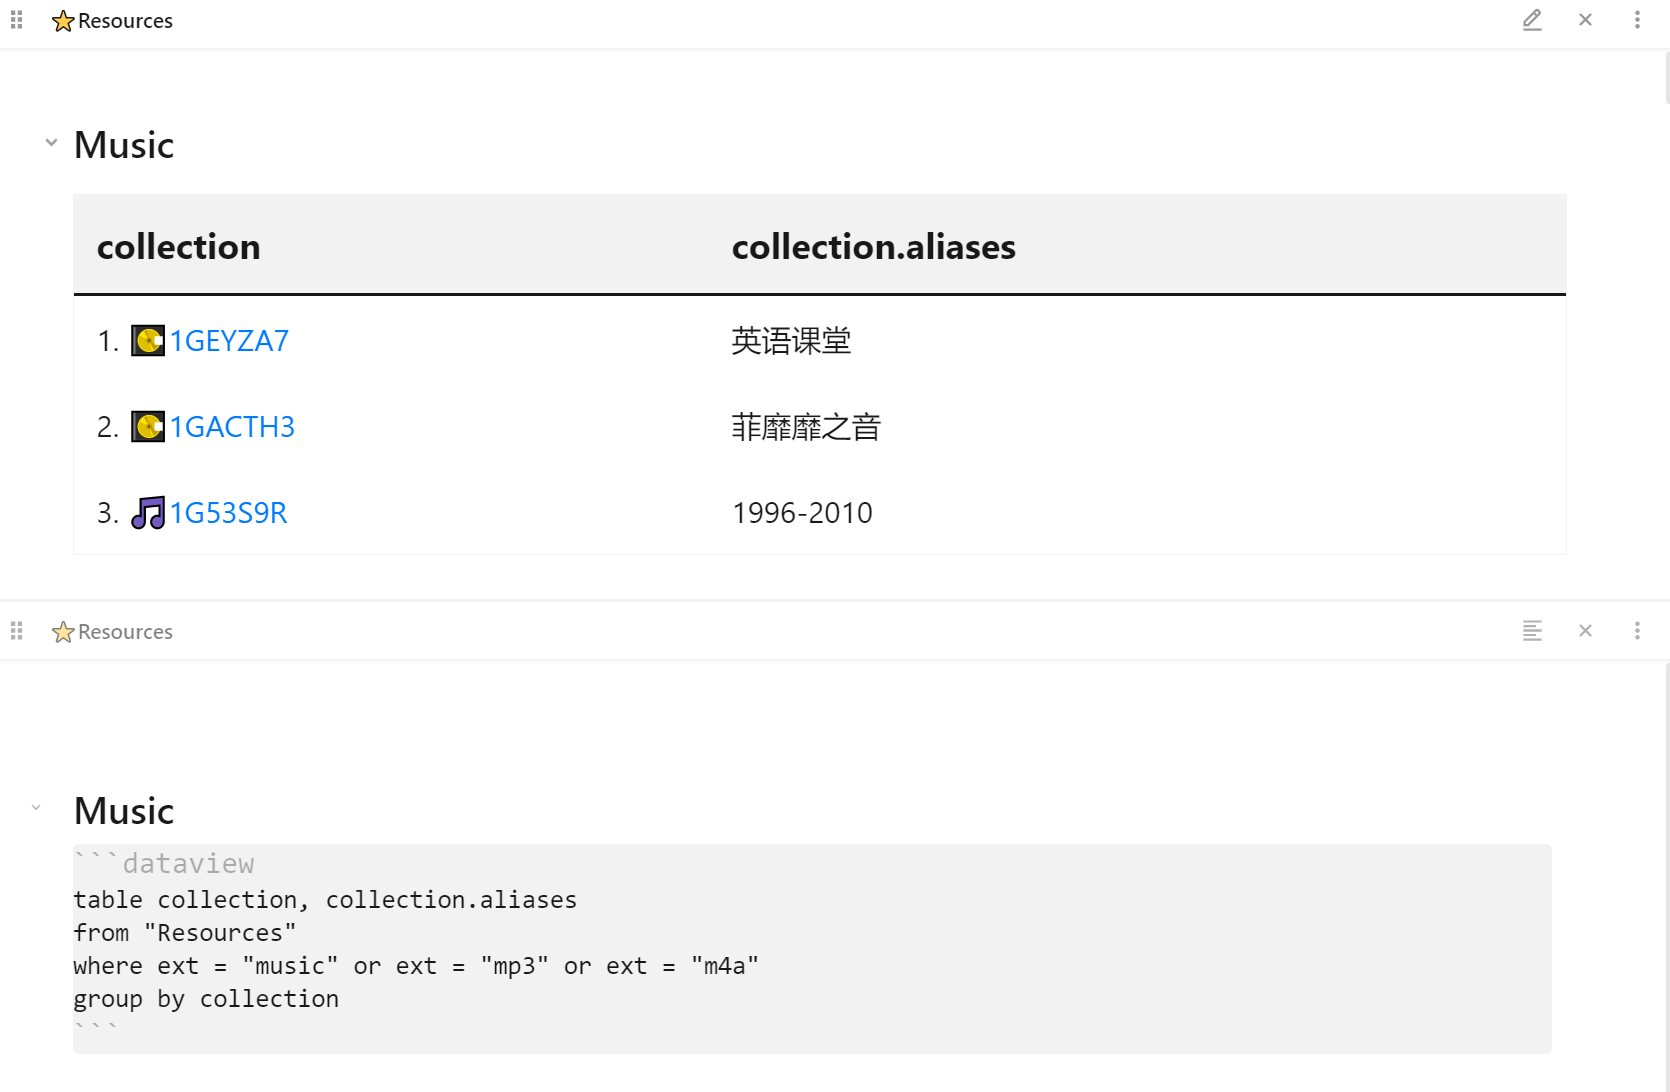This screenshot has width=1670, height=1092.
Task: Open the note 1GACTH3
Action: (232, 426)
